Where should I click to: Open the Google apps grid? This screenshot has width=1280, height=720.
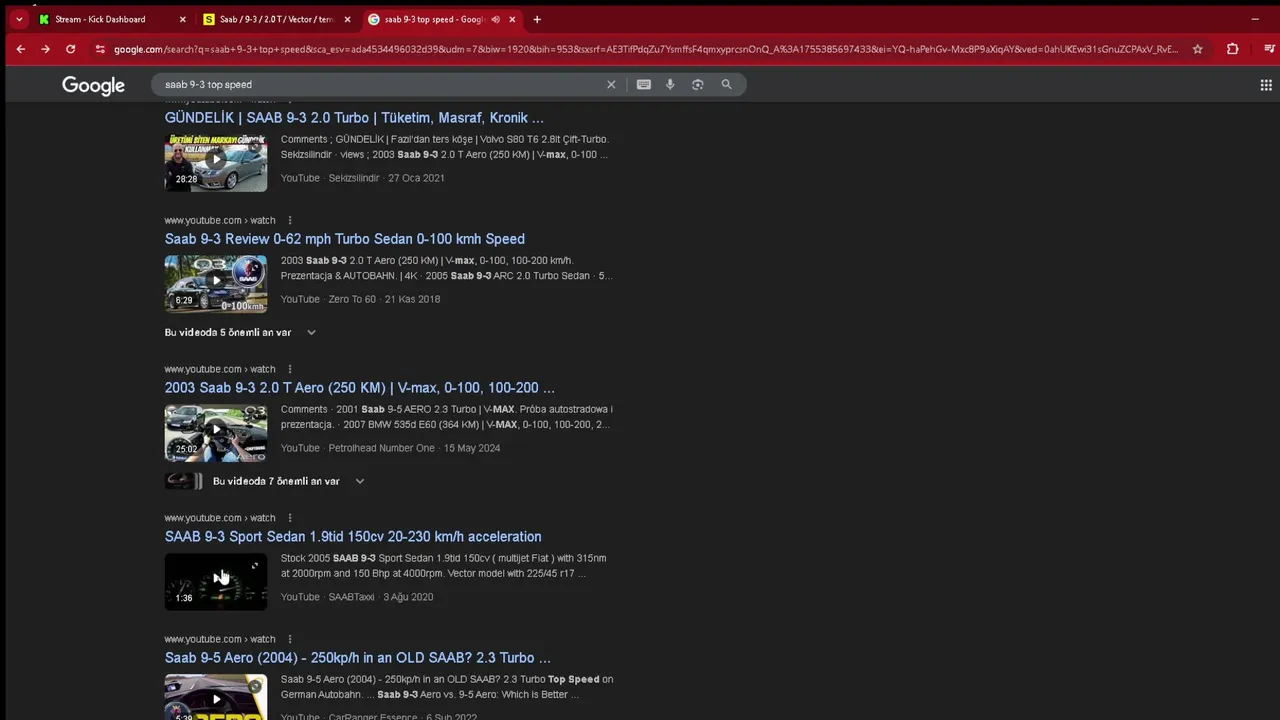(1266, 85)
